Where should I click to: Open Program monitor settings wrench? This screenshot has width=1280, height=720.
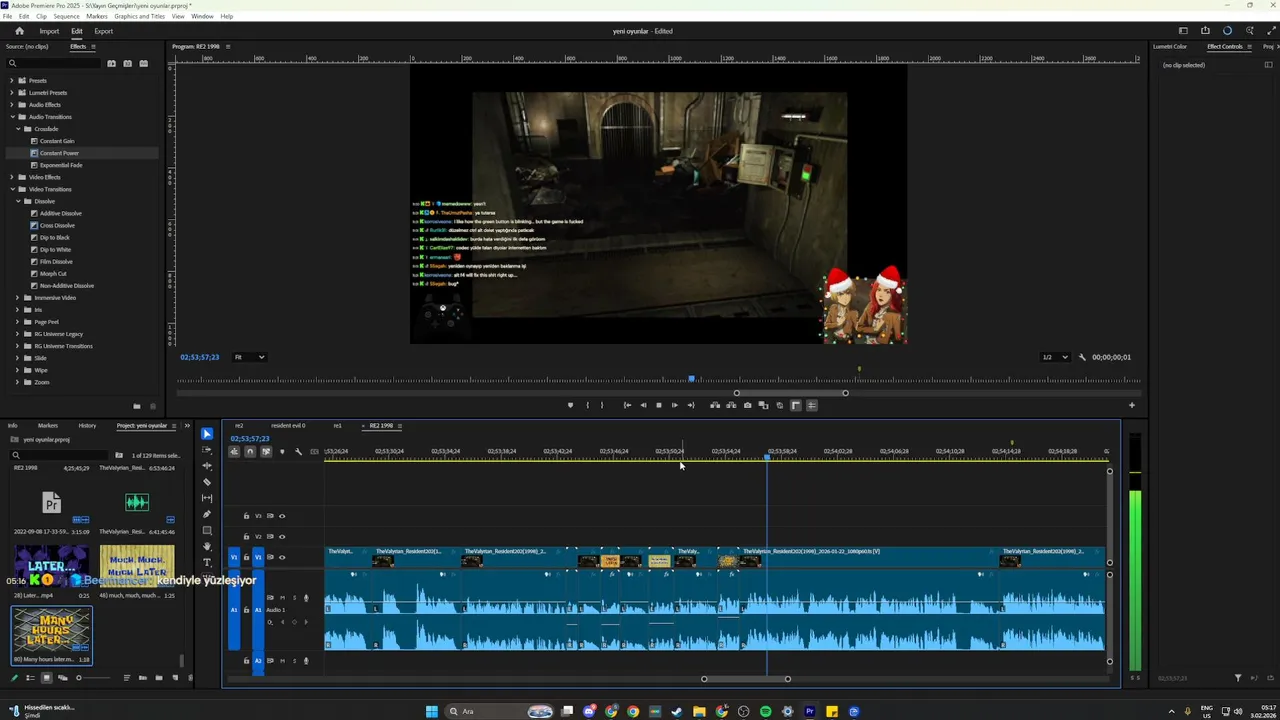pyautogui.click(x=1082, y=357)
